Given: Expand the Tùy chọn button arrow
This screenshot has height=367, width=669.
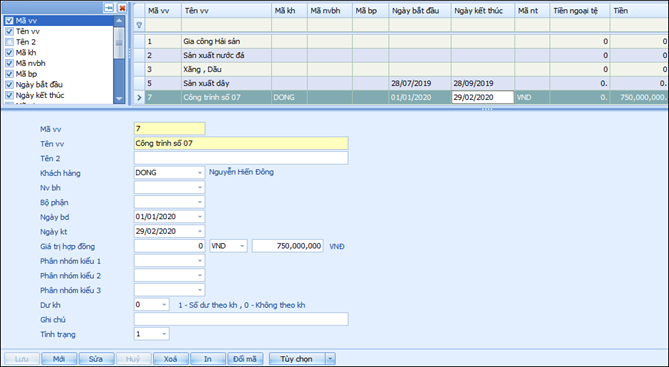Looking at the screenshot, I should click(x=330, y=359).
